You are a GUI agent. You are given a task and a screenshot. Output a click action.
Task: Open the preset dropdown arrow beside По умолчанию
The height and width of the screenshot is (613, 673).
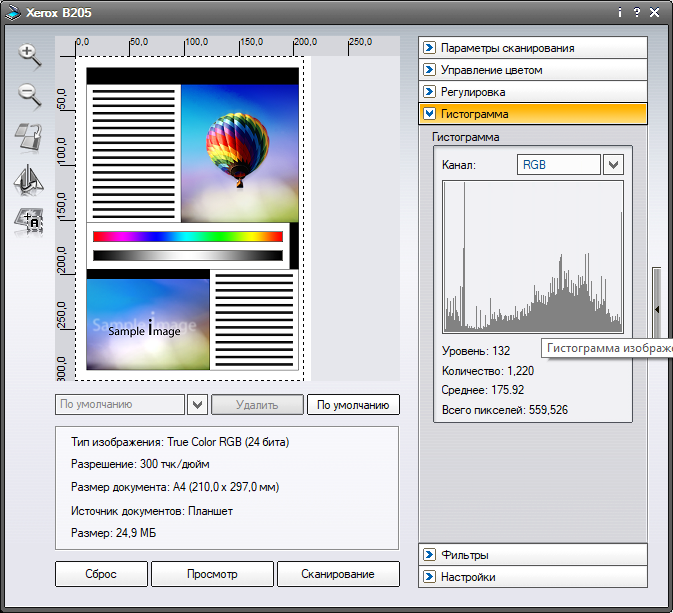coord(197,405)
